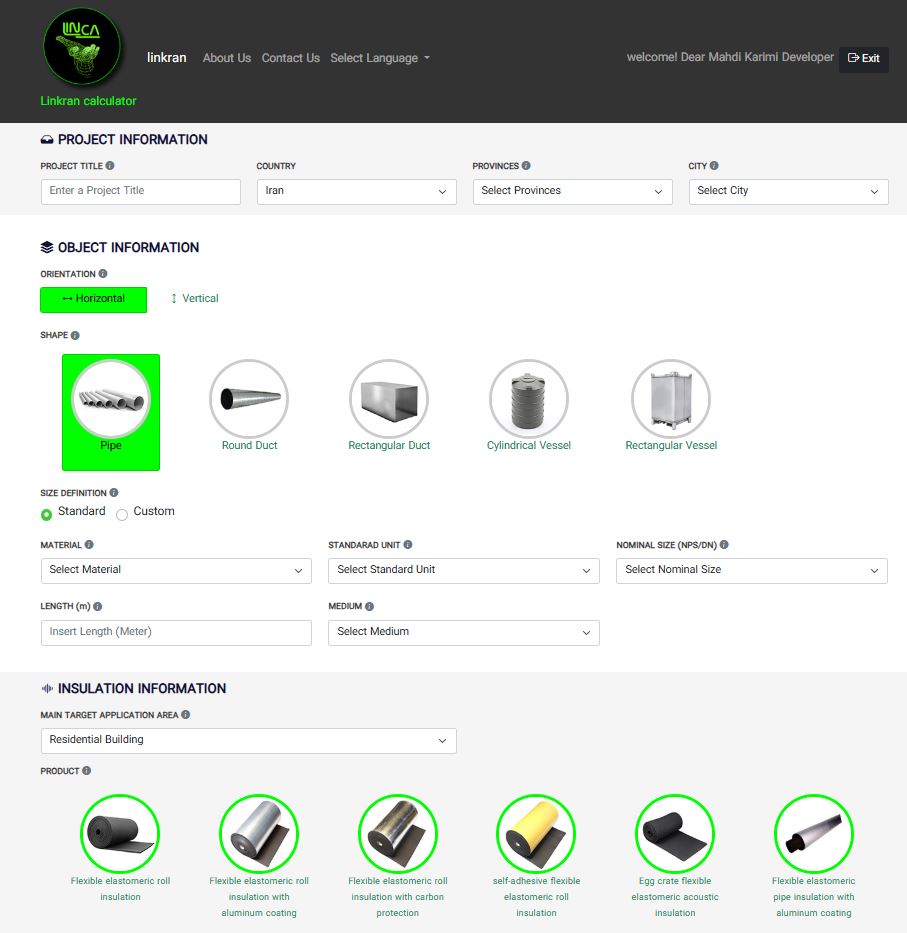
Task: Click the Shape info icon
Action: [x=75, y=335]
